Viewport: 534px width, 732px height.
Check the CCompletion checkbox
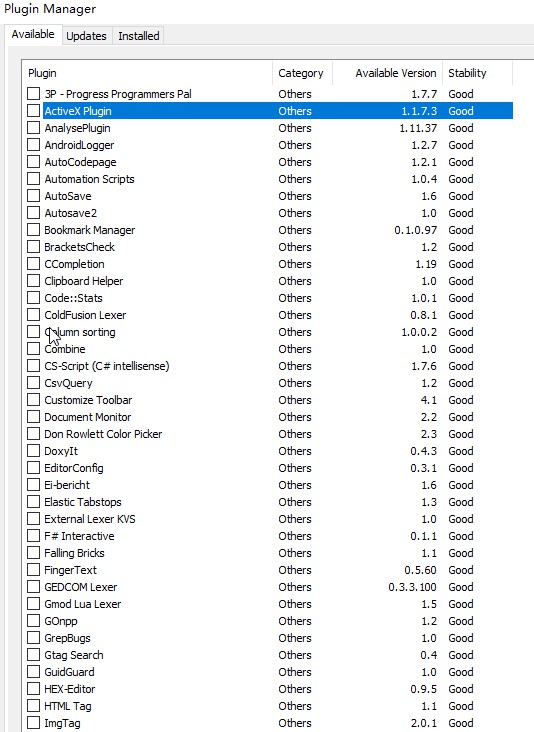coord(33,264)
